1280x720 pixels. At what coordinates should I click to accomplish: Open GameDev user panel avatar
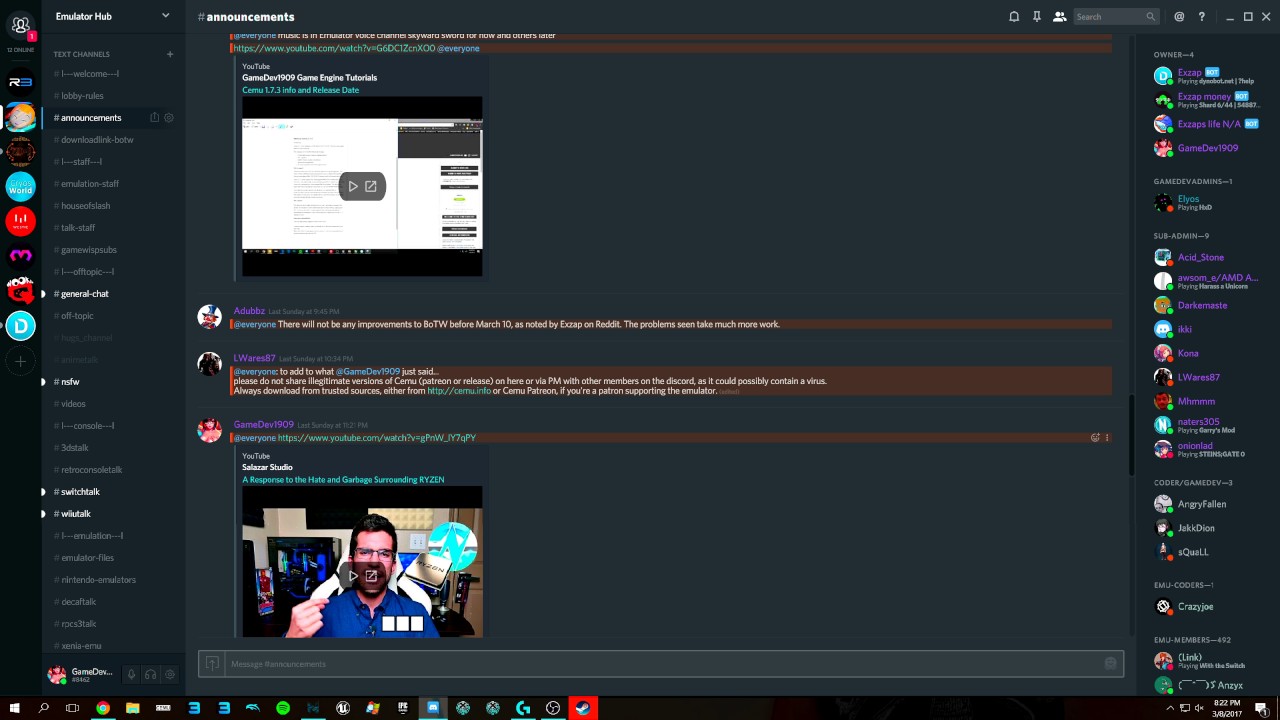[57, 675]
